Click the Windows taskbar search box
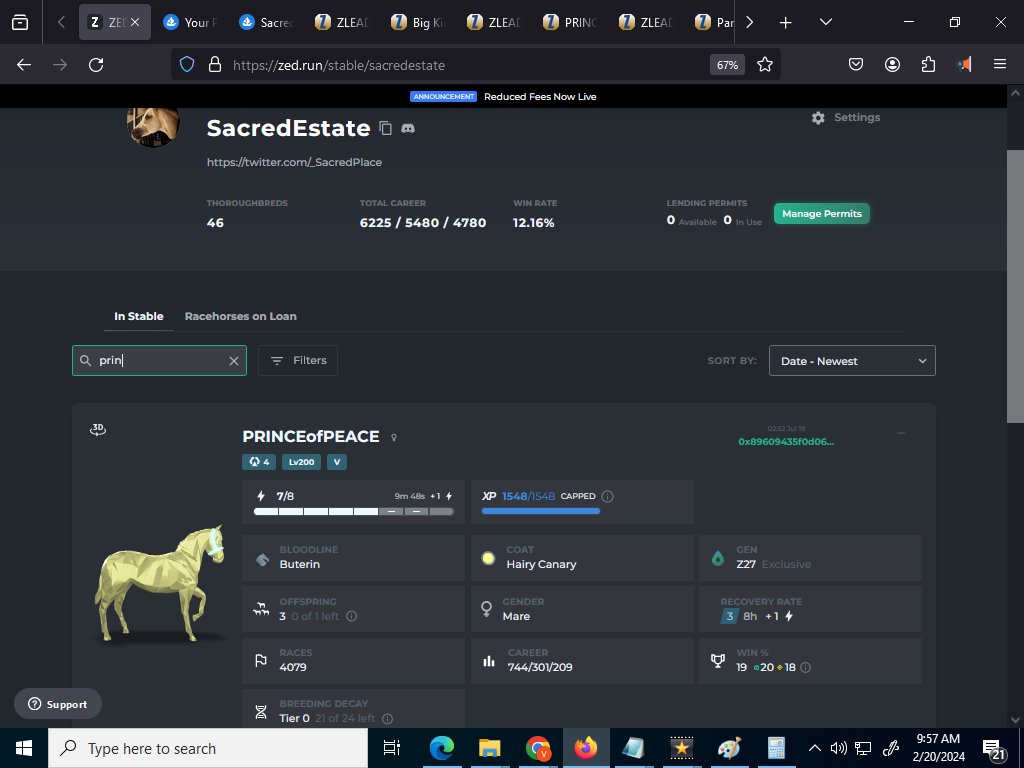 208,748
